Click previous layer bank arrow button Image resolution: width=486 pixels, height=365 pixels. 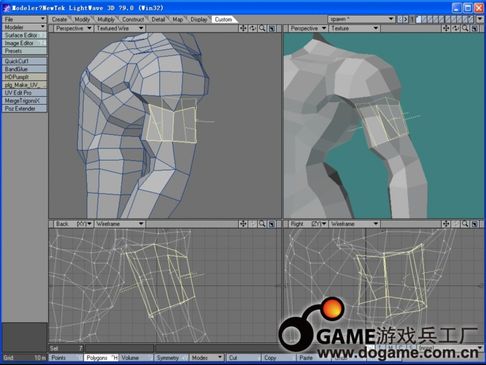[x=400, y=19]
